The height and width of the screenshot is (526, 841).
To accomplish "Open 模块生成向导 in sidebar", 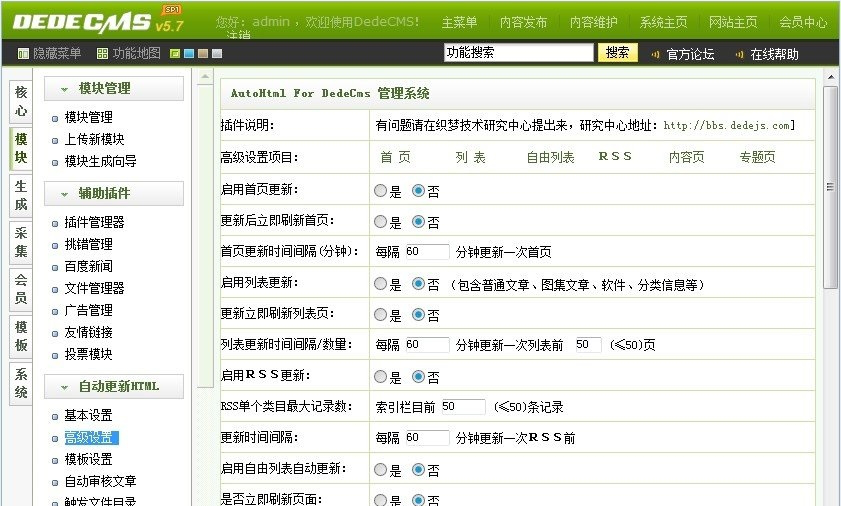I will click(100, 161).
